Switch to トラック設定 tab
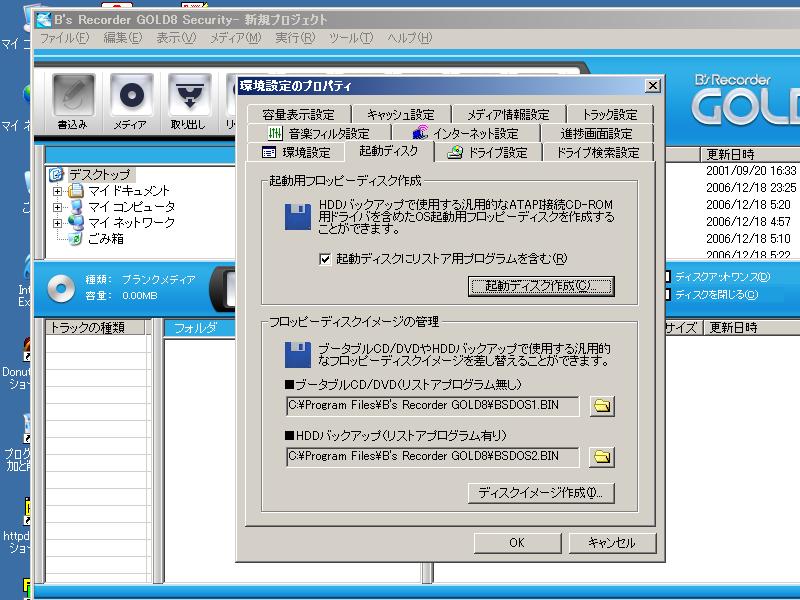 [x=610, y=114]
